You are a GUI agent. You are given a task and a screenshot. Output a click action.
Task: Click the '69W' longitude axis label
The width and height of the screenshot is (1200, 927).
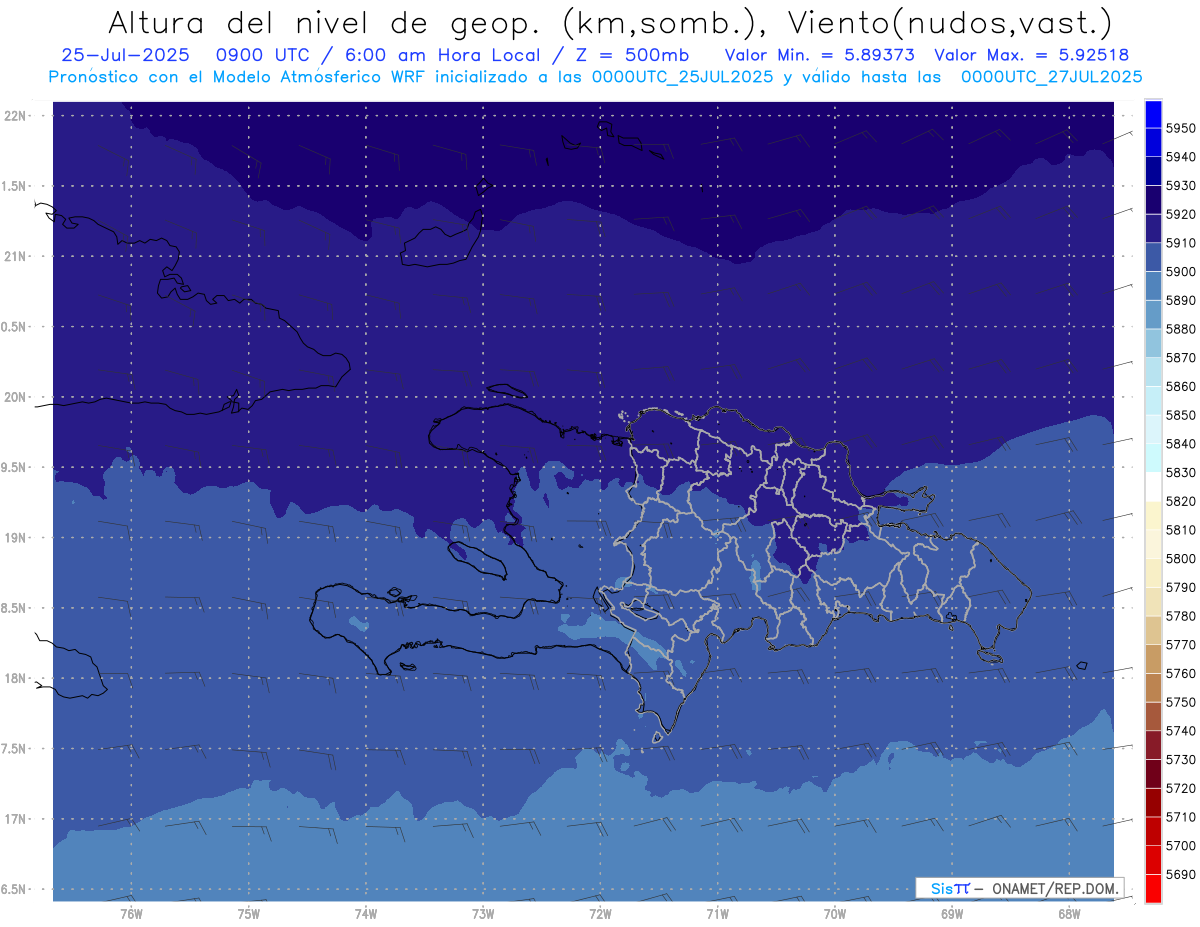(952, 913)
